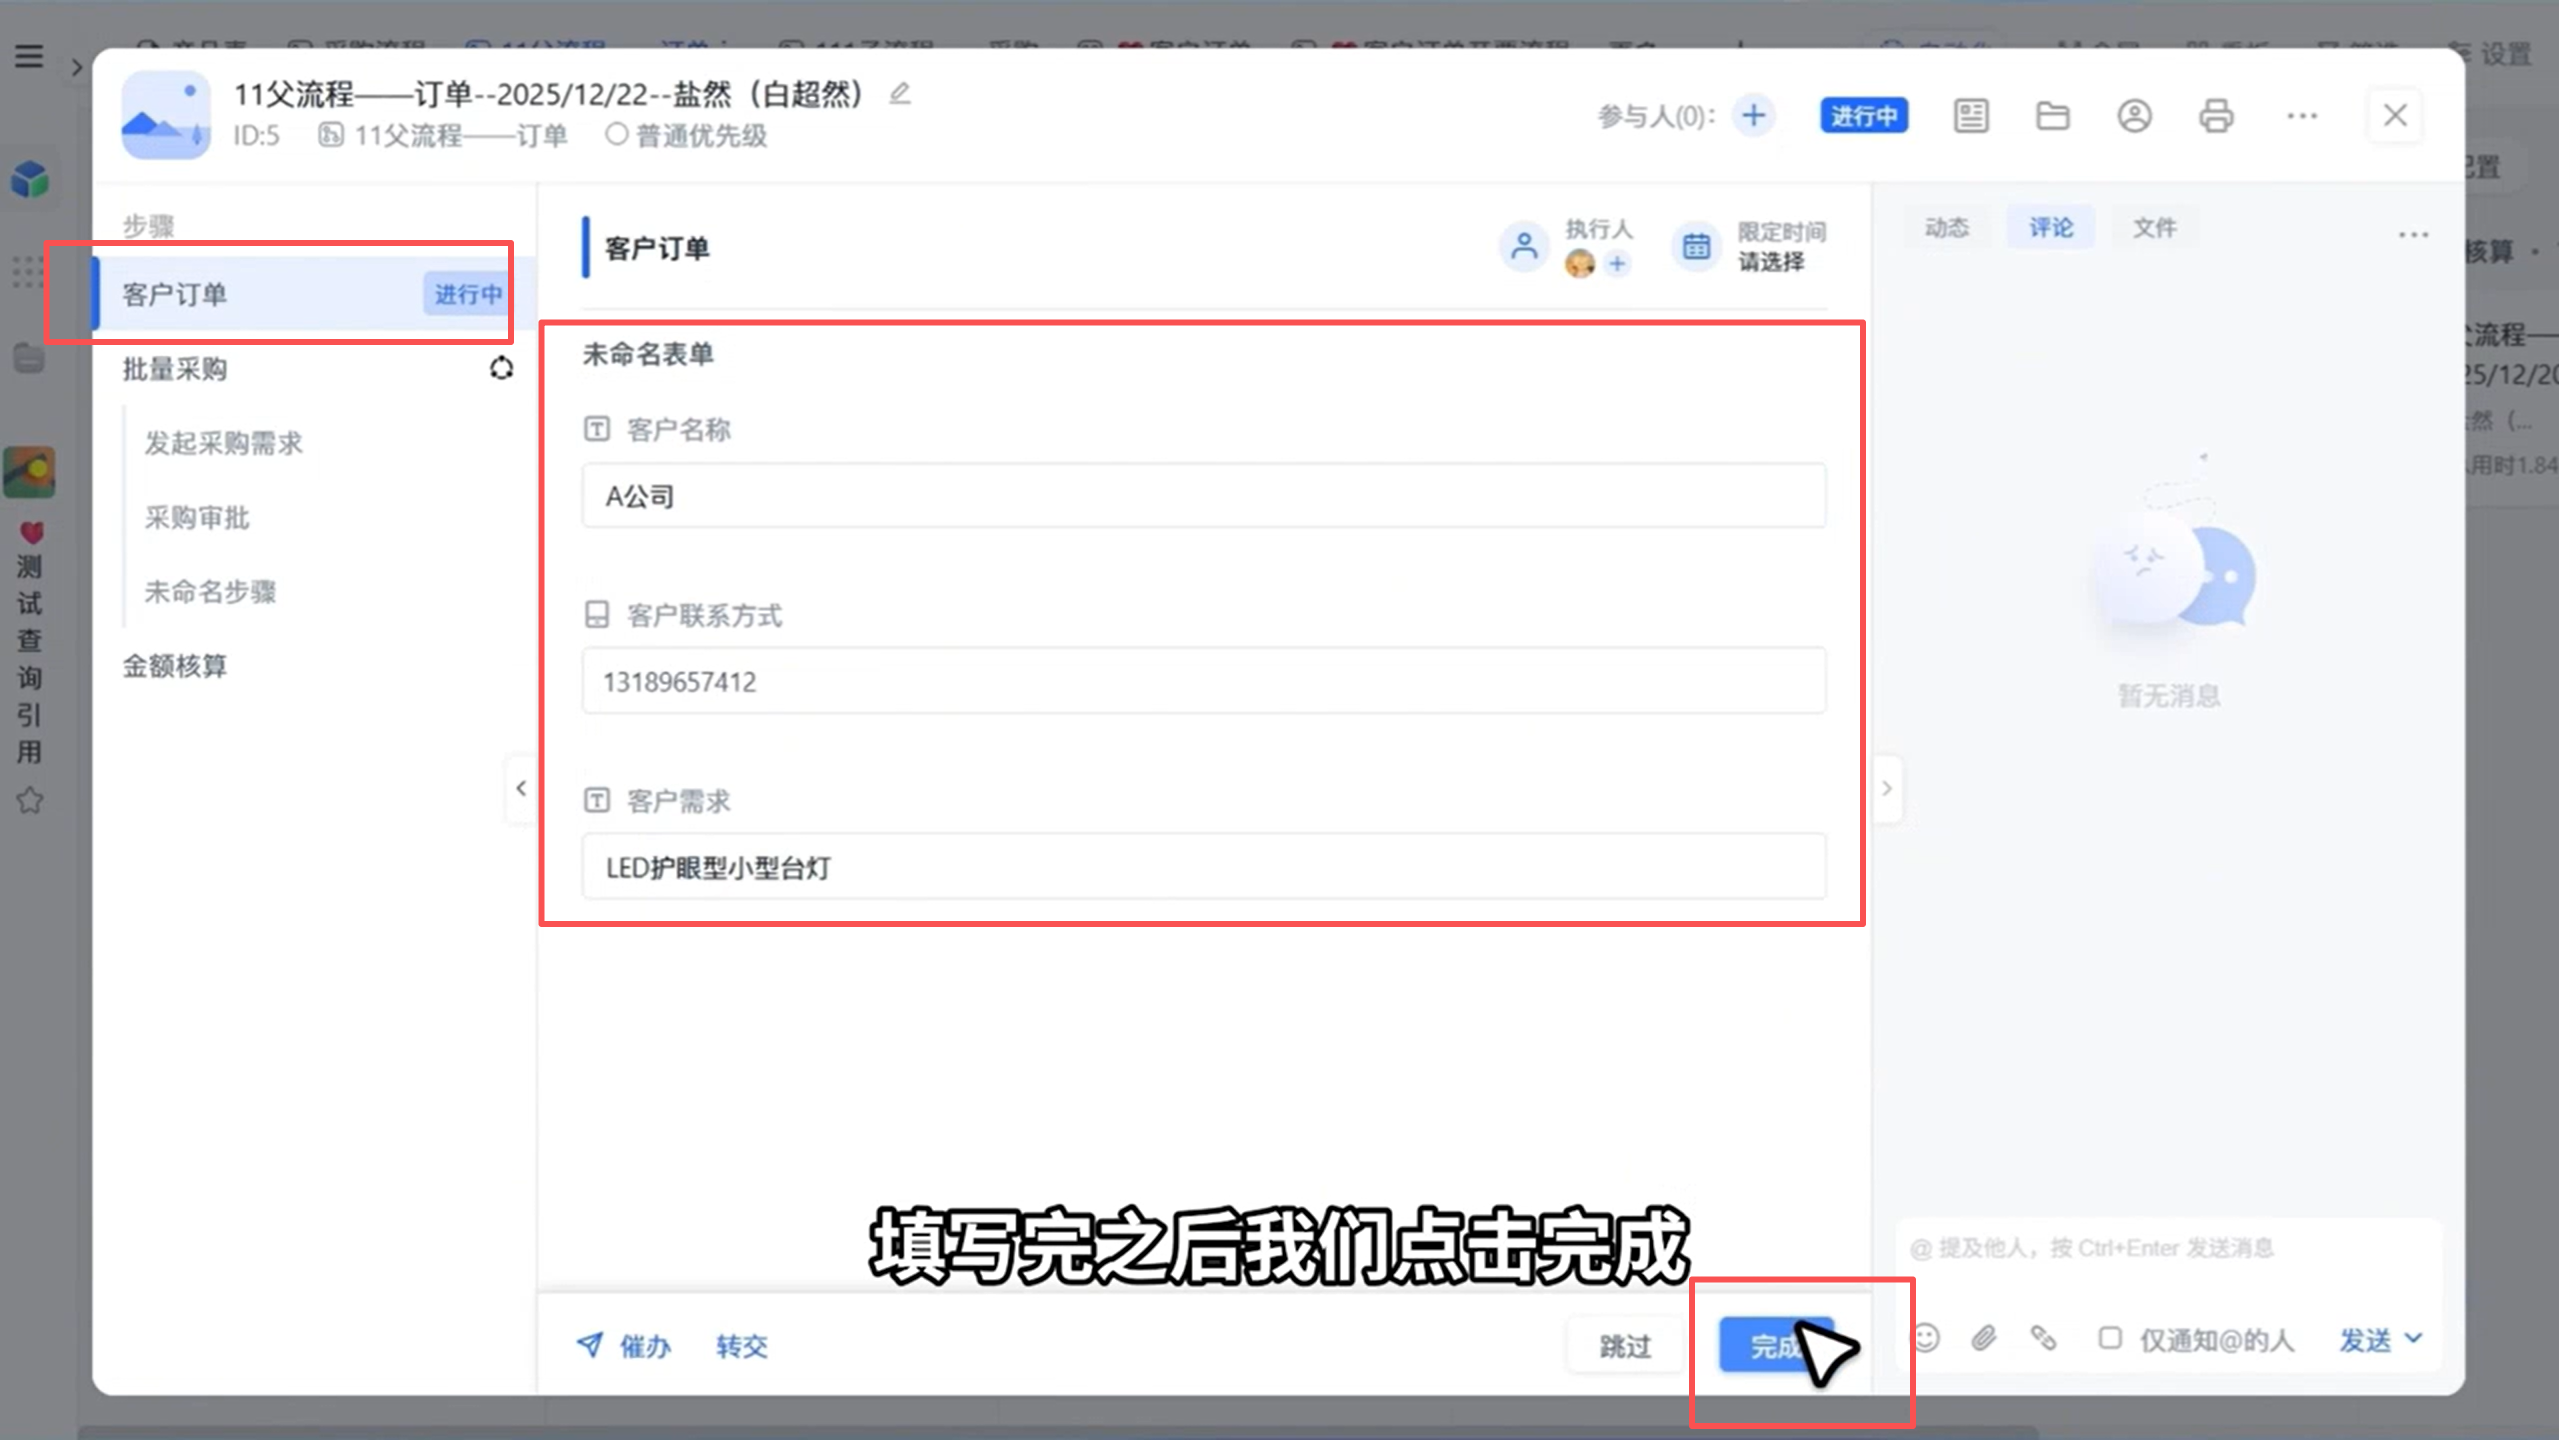Open the 11父流程——订单 workflow link
This screenshot has width=2559, height=1440.
click(443, 135)
